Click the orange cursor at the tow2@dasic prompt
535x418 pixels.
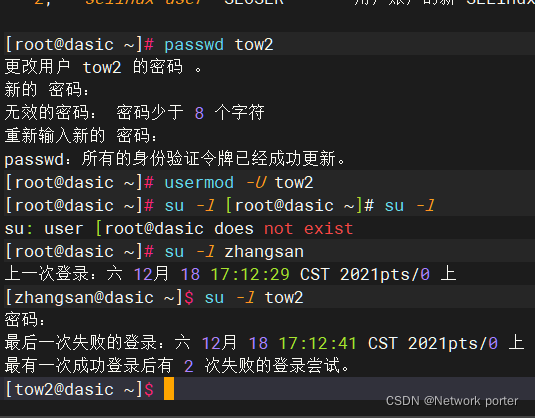[x=169, y=389]
